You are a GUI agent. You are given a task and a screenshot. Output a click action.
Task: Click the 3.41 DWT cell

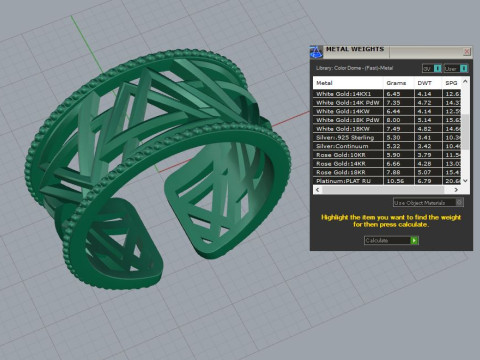428,137
